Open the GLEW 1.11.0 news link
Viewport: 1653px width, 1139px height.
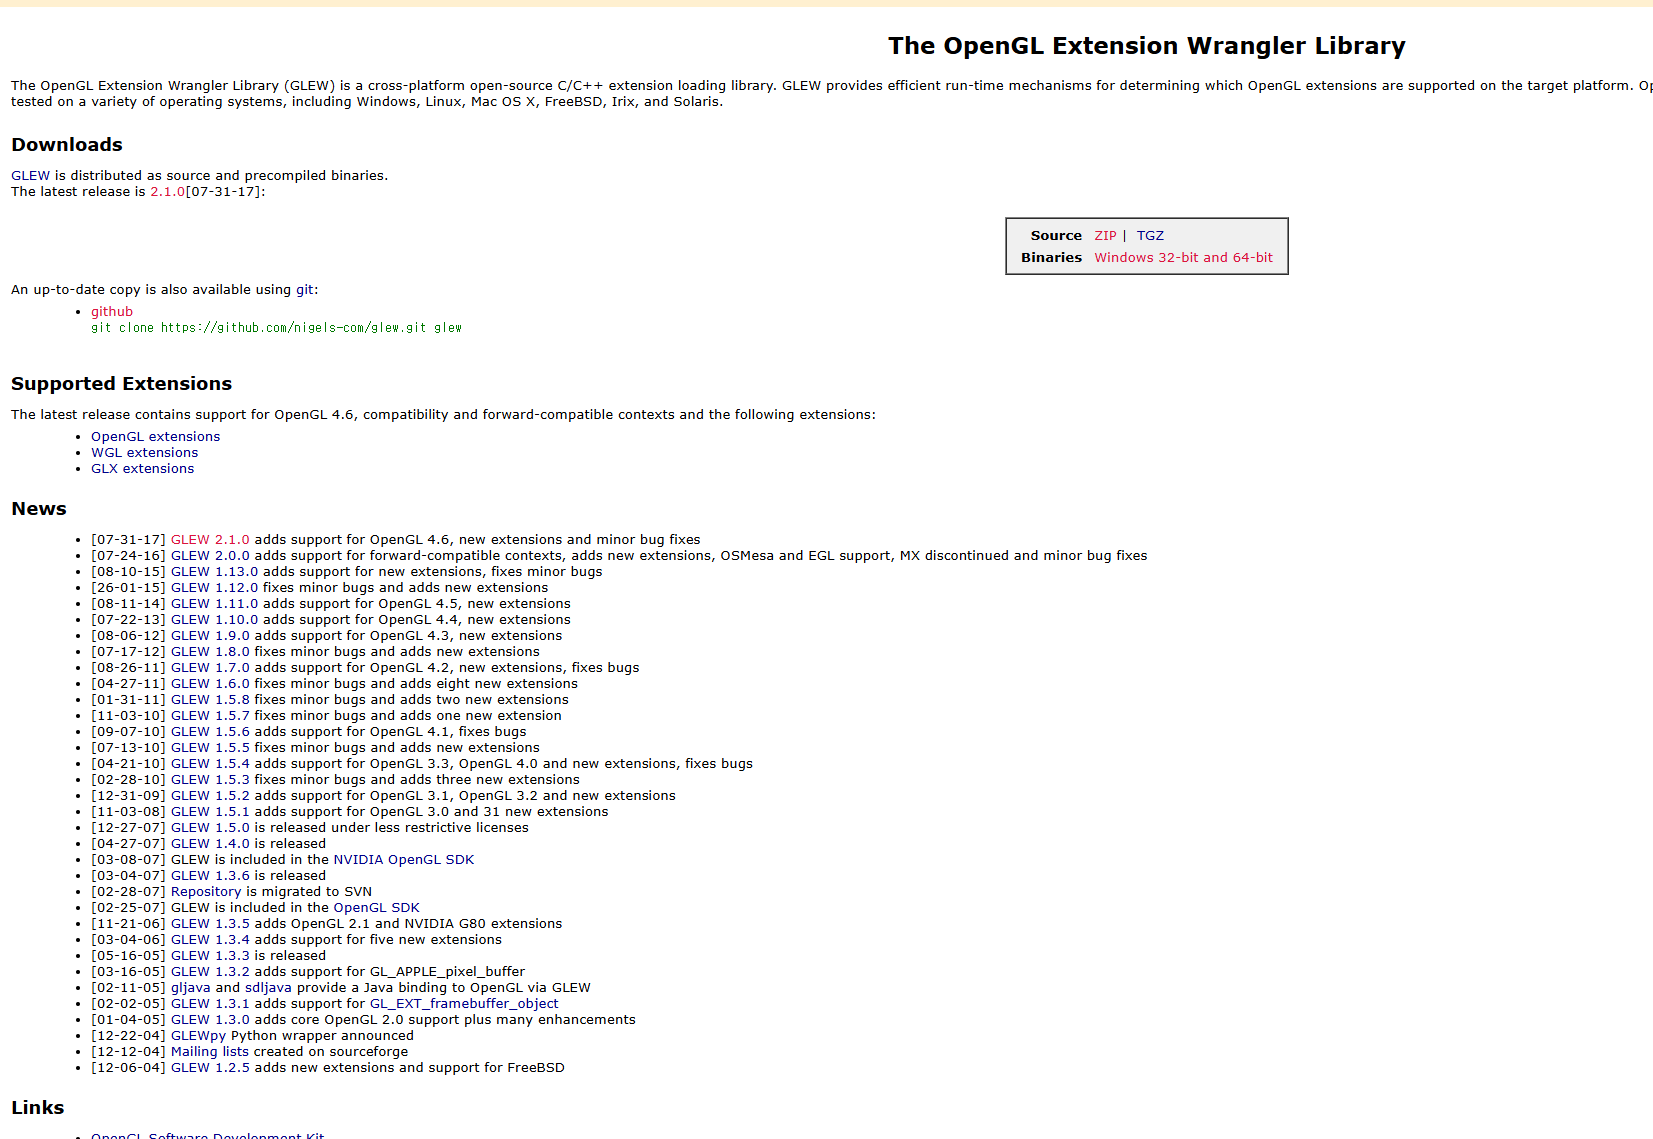[x=214, y=604]
